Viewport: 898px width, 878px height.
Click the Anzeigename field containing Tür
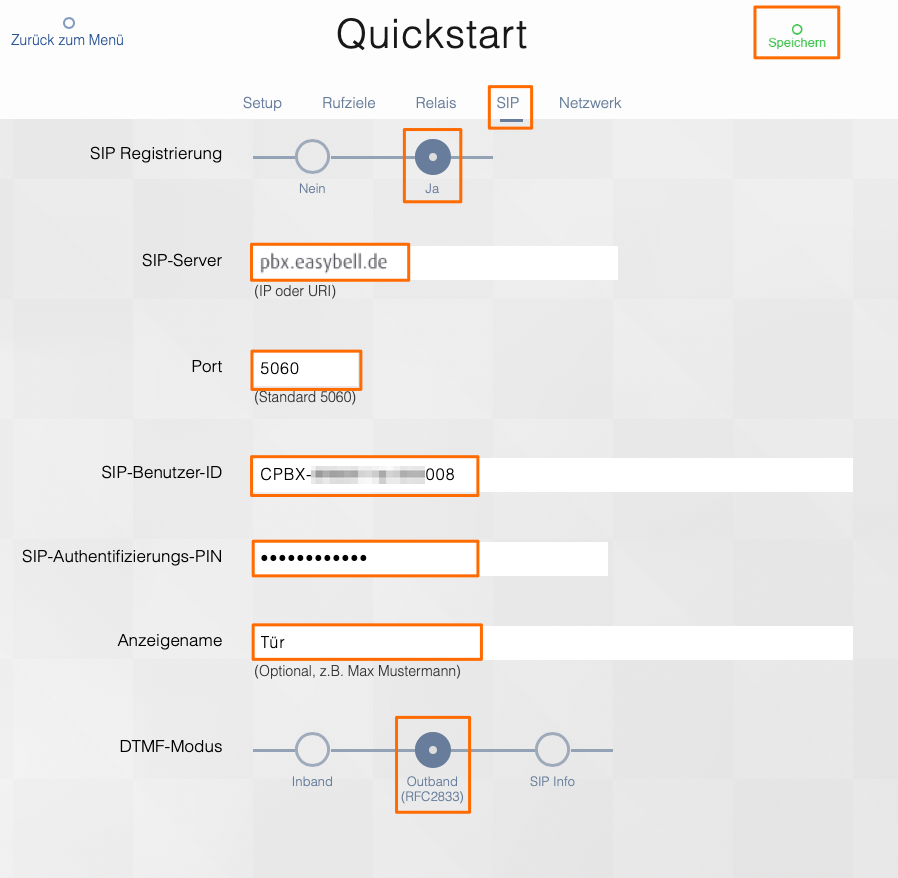click(553, 643)
